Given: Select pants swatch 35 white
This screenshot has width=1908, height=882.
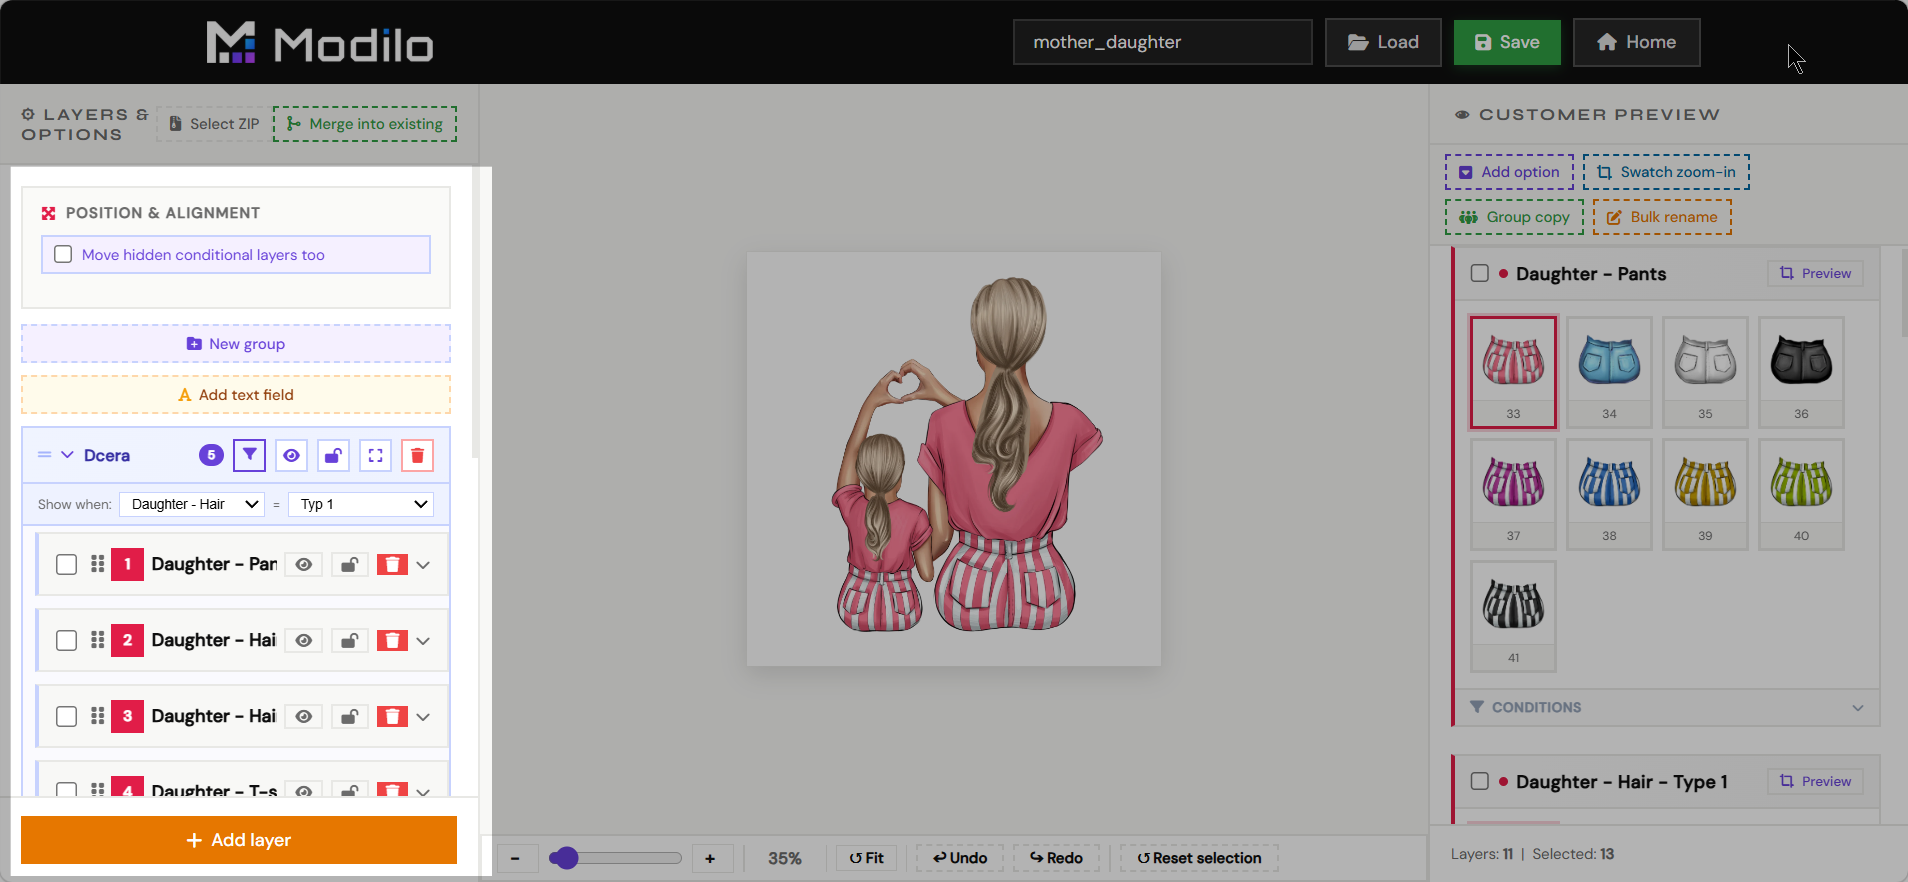Looking at the screenshot, I should click(1705, 372).
